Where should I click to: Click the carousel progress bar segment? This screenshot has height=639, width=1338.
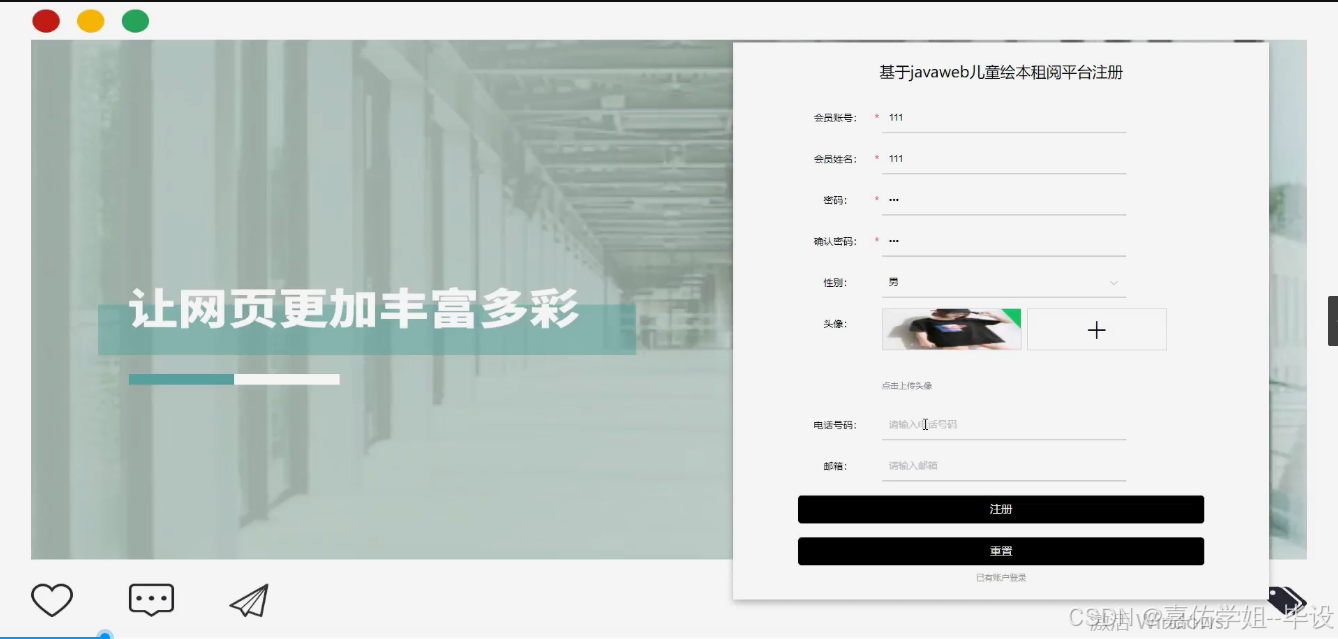[181, 379]
